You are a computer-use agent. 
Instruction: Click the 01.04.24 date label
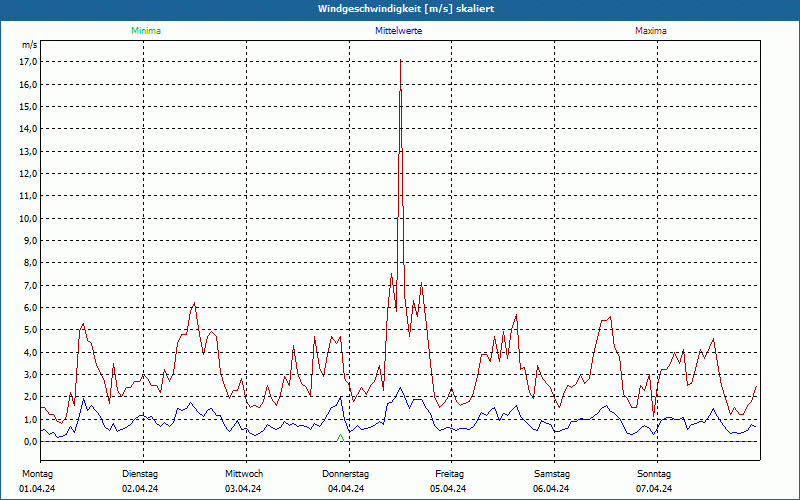click(x=37, y=489)
